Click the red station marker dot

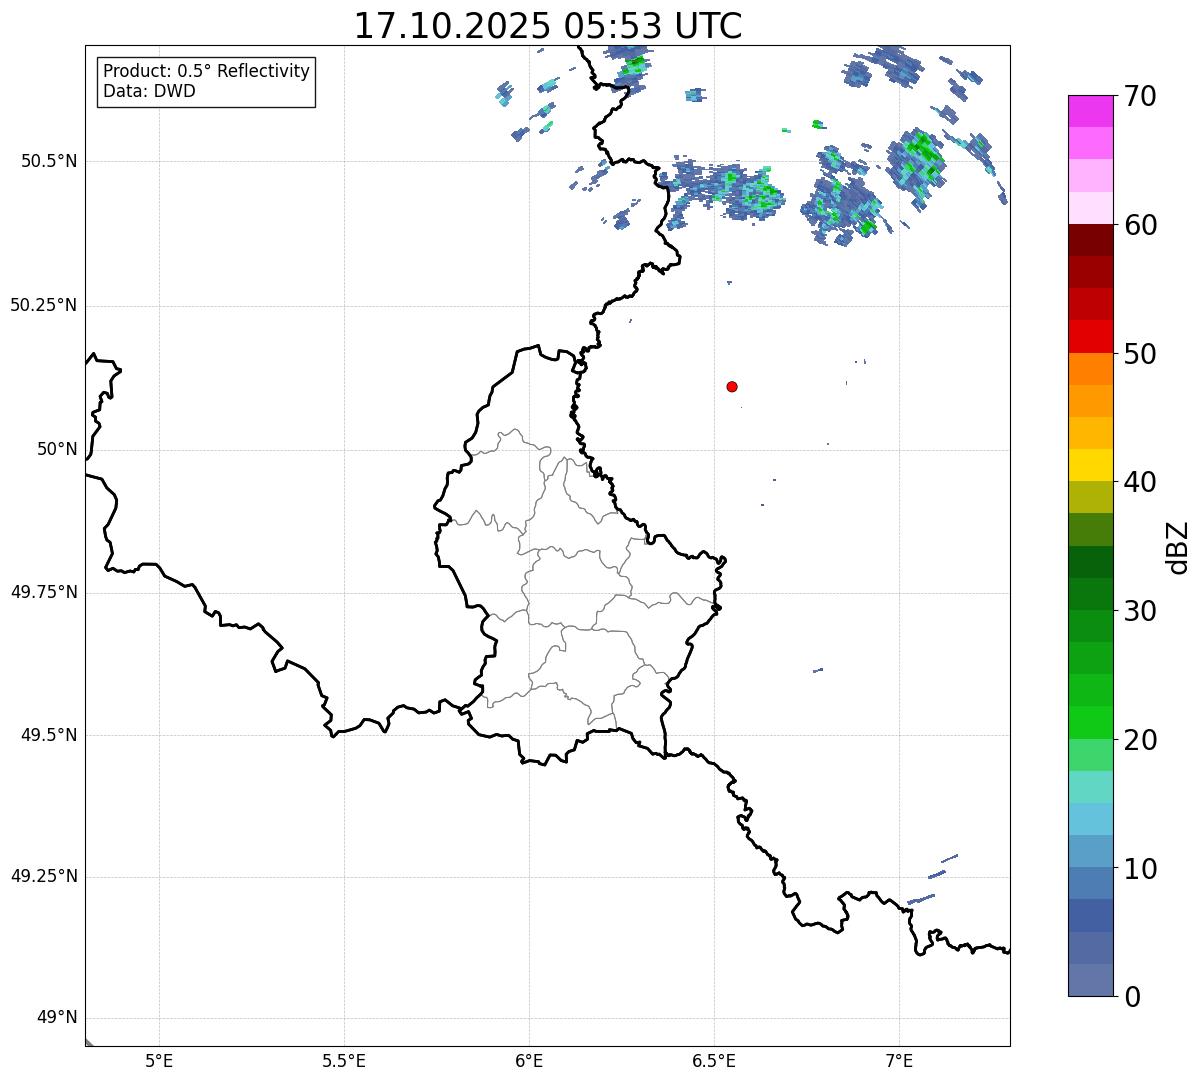tap(732, 386)
